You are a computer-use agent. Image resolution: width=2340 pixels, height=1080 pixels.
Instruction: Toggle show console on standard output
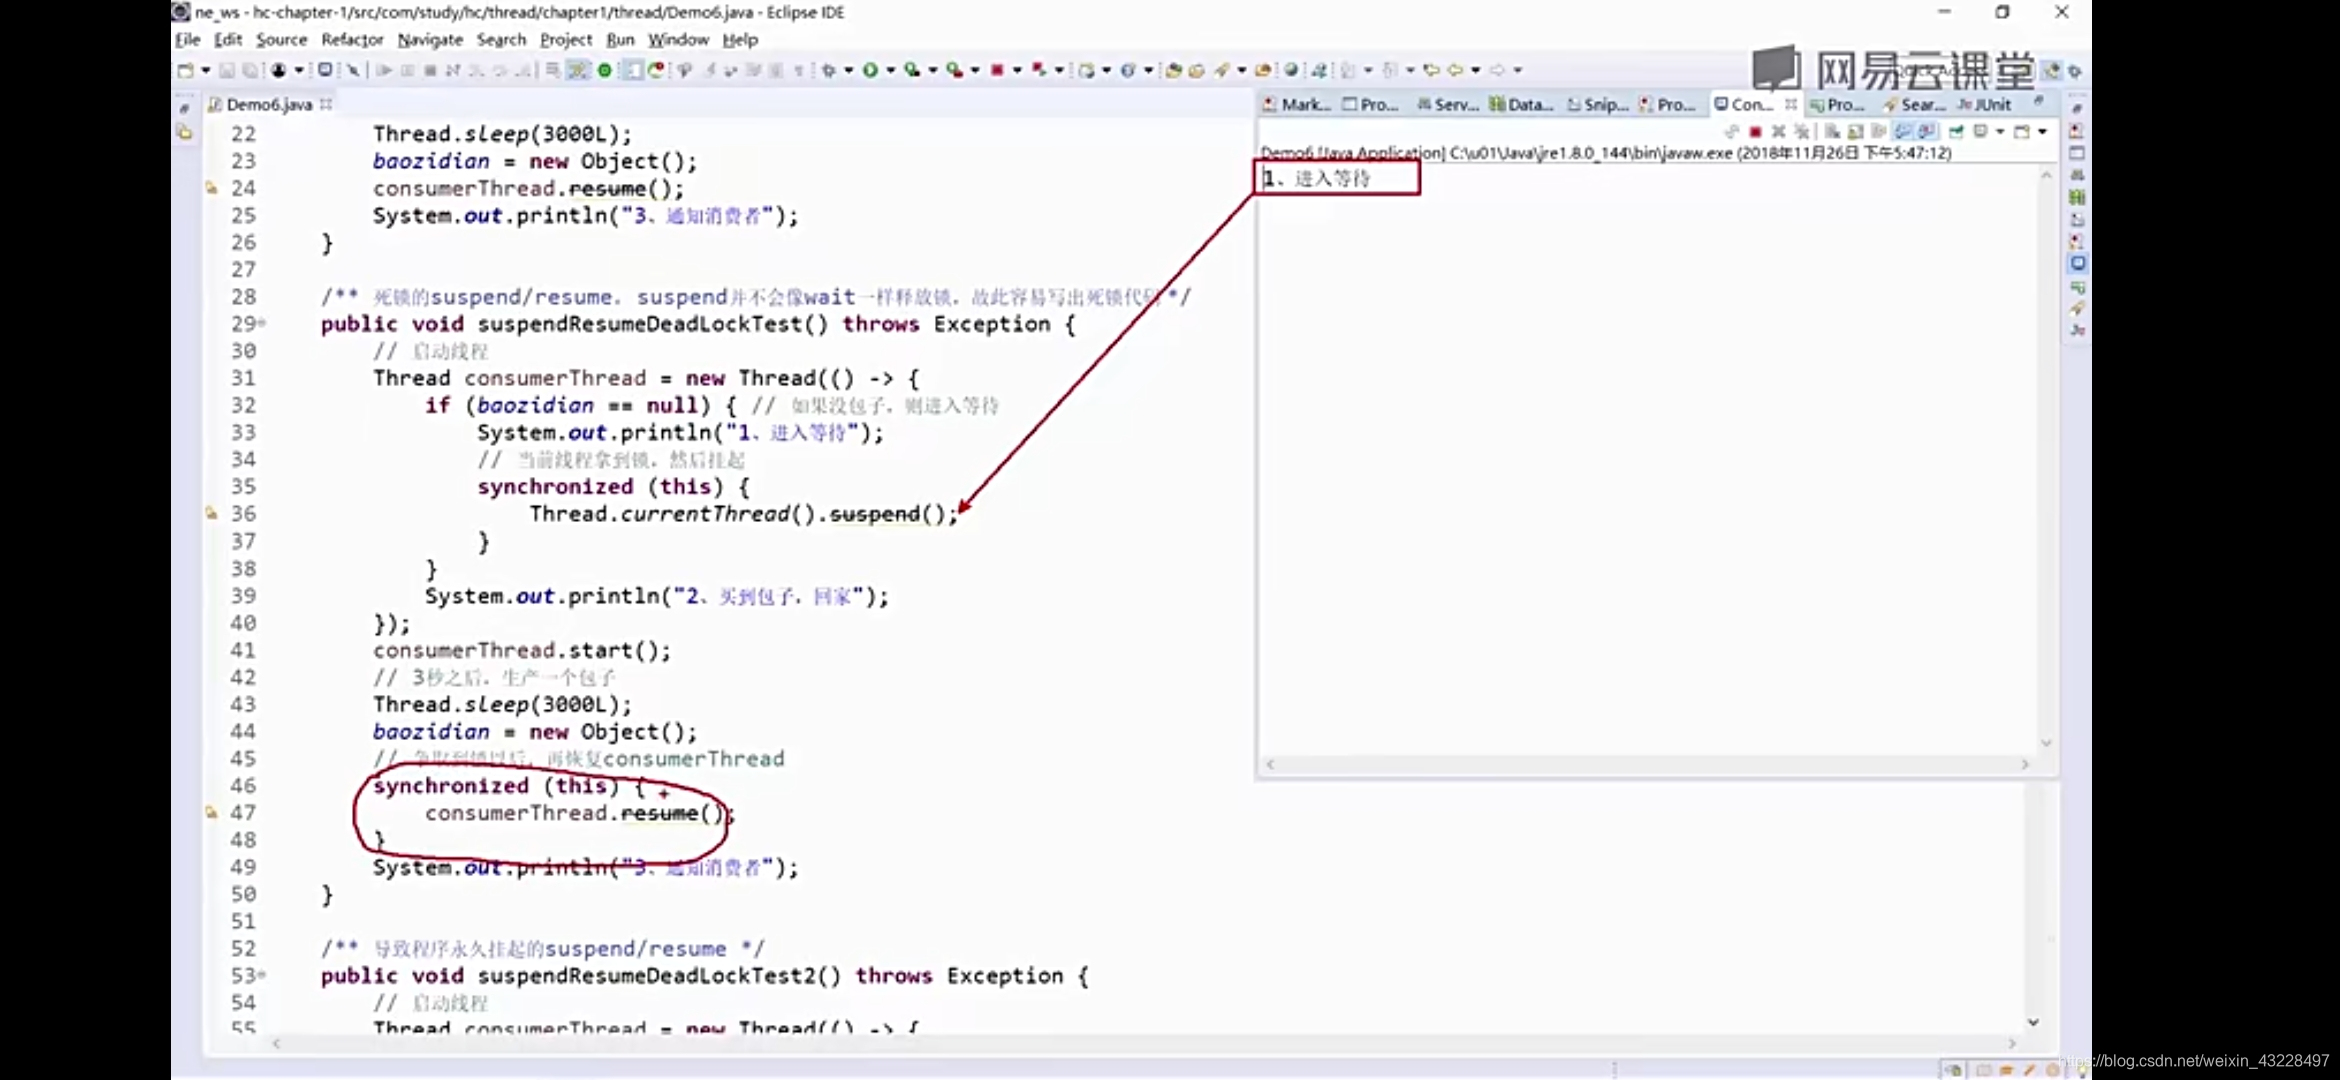tap(1903, 131)
